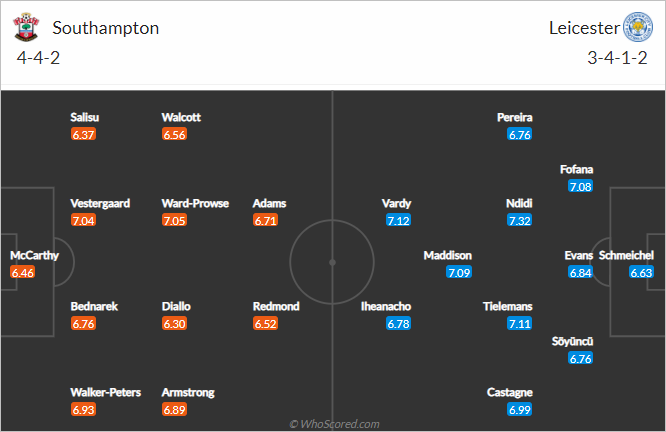
Task: Click the WhoScored.com watermark
Action: (334, 424)
